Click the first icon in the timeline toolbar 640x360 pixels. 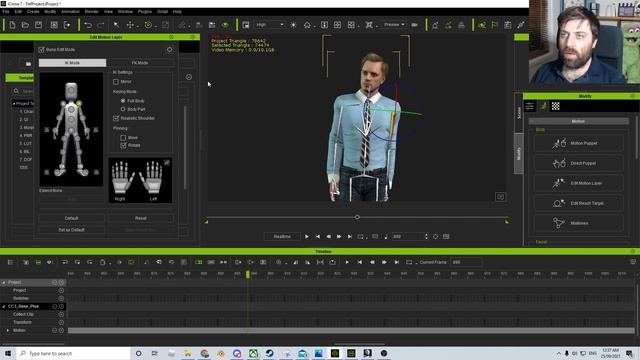pos(11,262)
